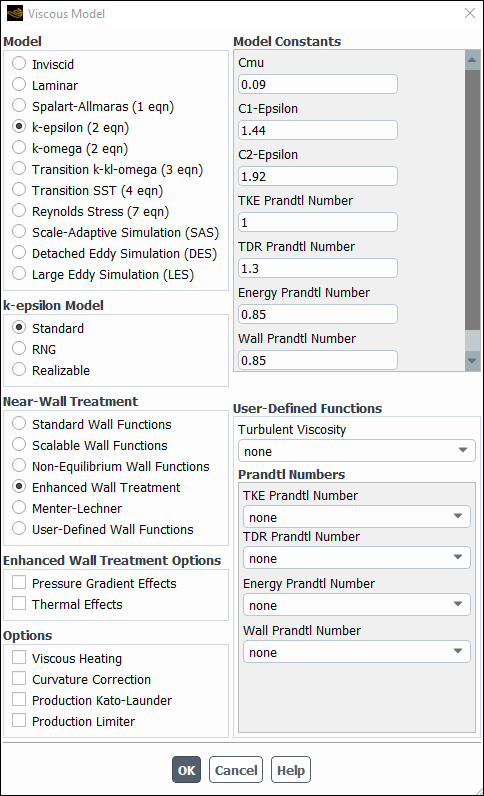The height and width of the screenshot is (796, 484).
Task: Choose Transition k-kl-omega (3 eqn)
Action: (x=19, y=169)
